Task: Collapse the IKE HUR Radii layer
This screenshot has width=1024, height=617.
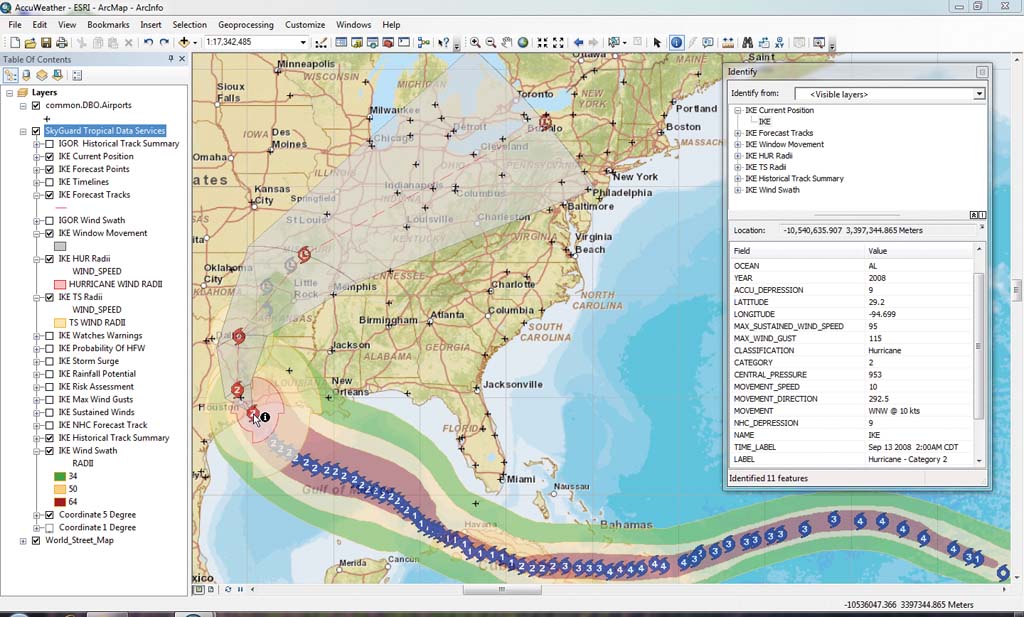Action: pyautogui.click(x=37, y=259)
